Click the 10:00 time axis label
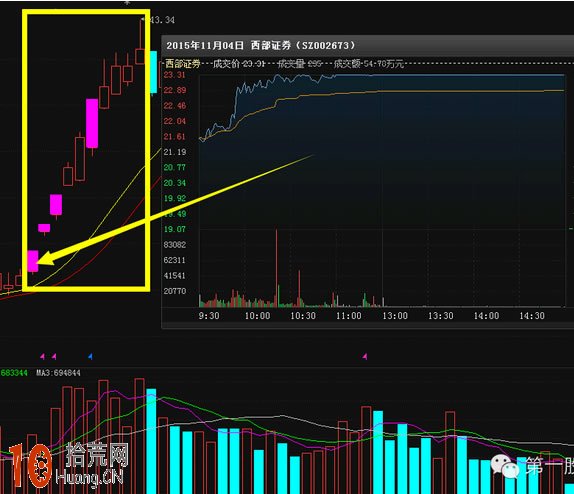 point(257,316)
